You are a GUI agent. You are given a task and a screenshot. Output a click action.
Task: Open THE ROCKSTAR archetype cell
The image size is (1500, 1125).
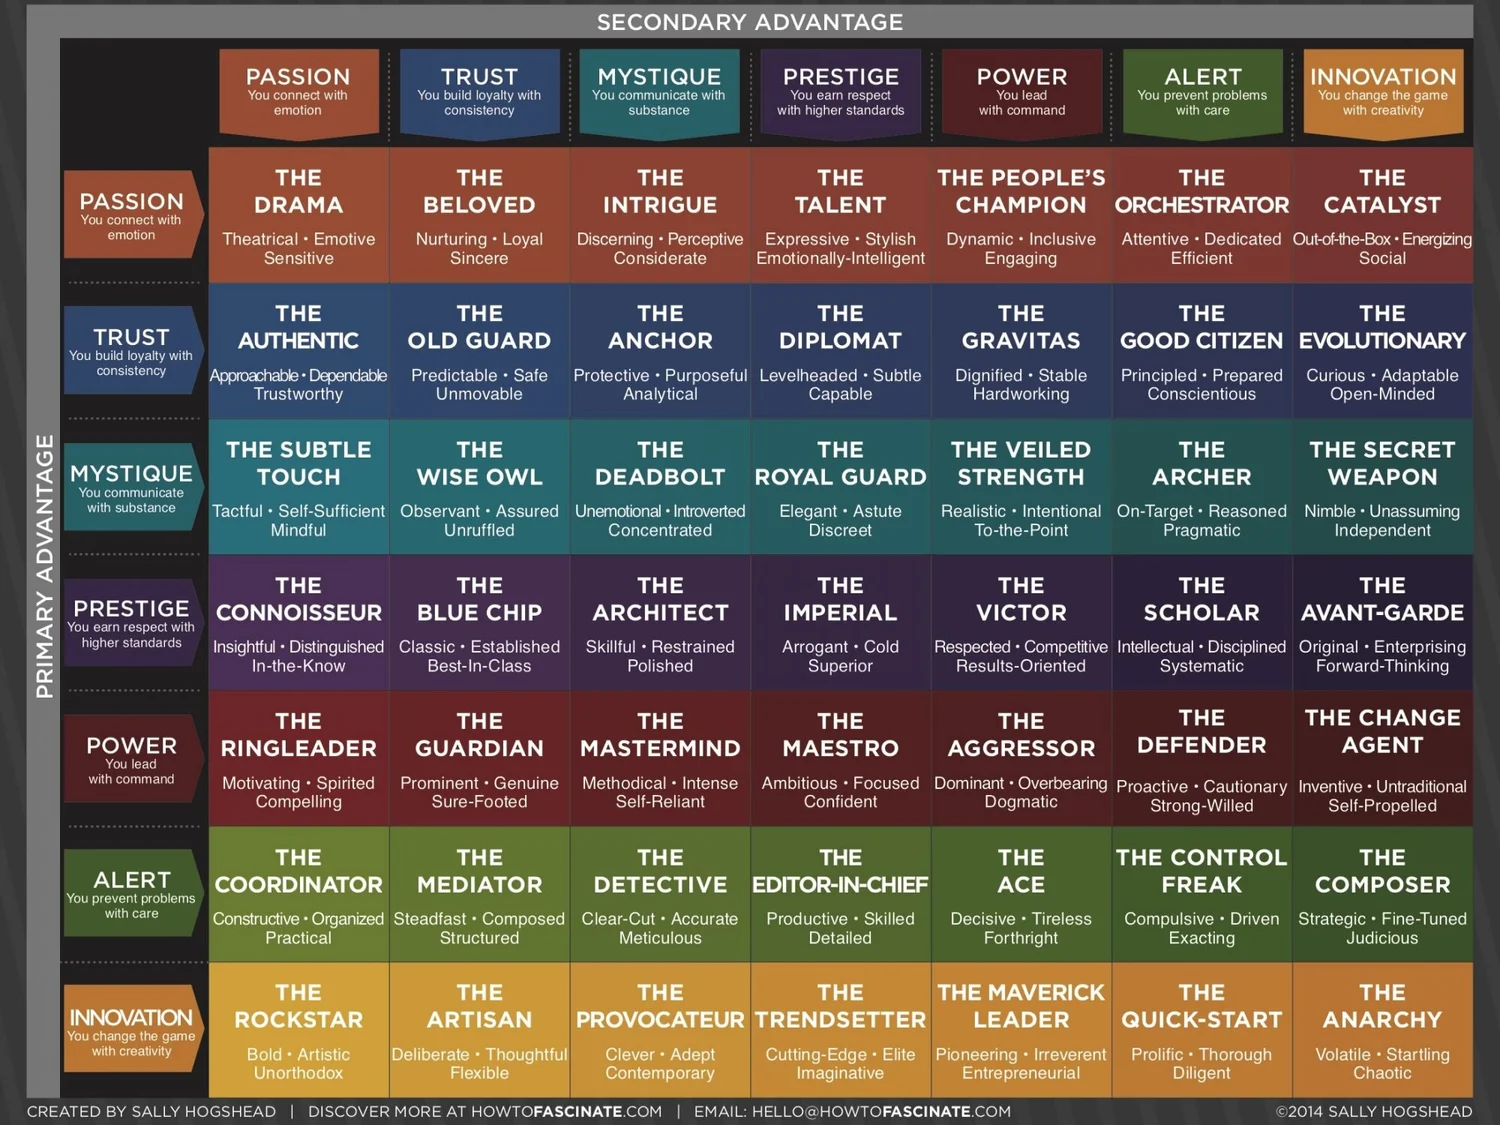pos(297,1030)
